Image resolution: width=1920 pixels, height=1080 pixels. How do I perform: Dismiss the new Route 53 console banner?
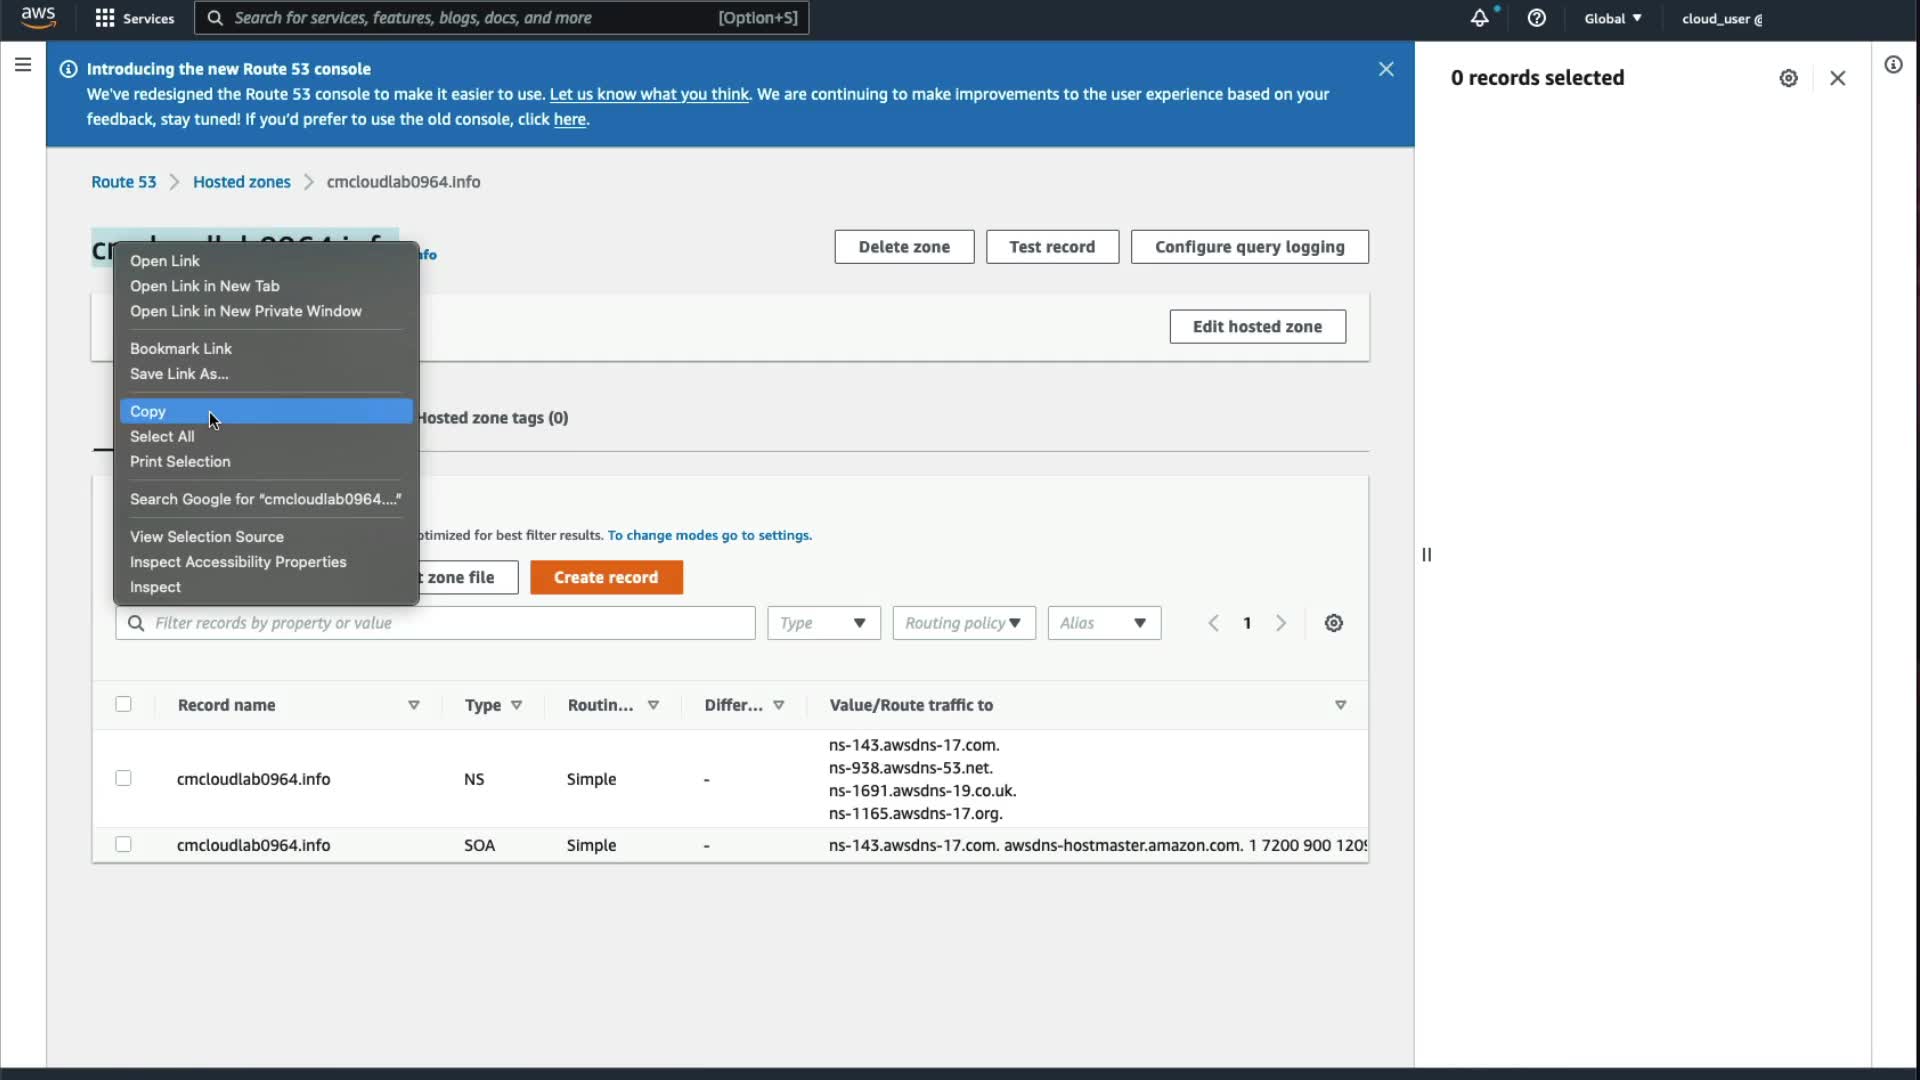pyautogui.click(x=1385, y=69)
